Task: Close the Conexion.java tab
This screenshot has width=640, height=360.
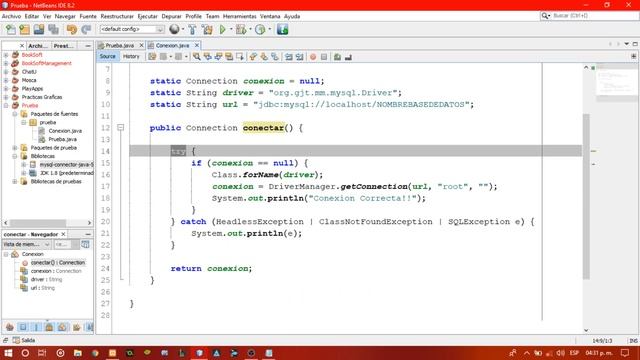Action: (197, 45)
